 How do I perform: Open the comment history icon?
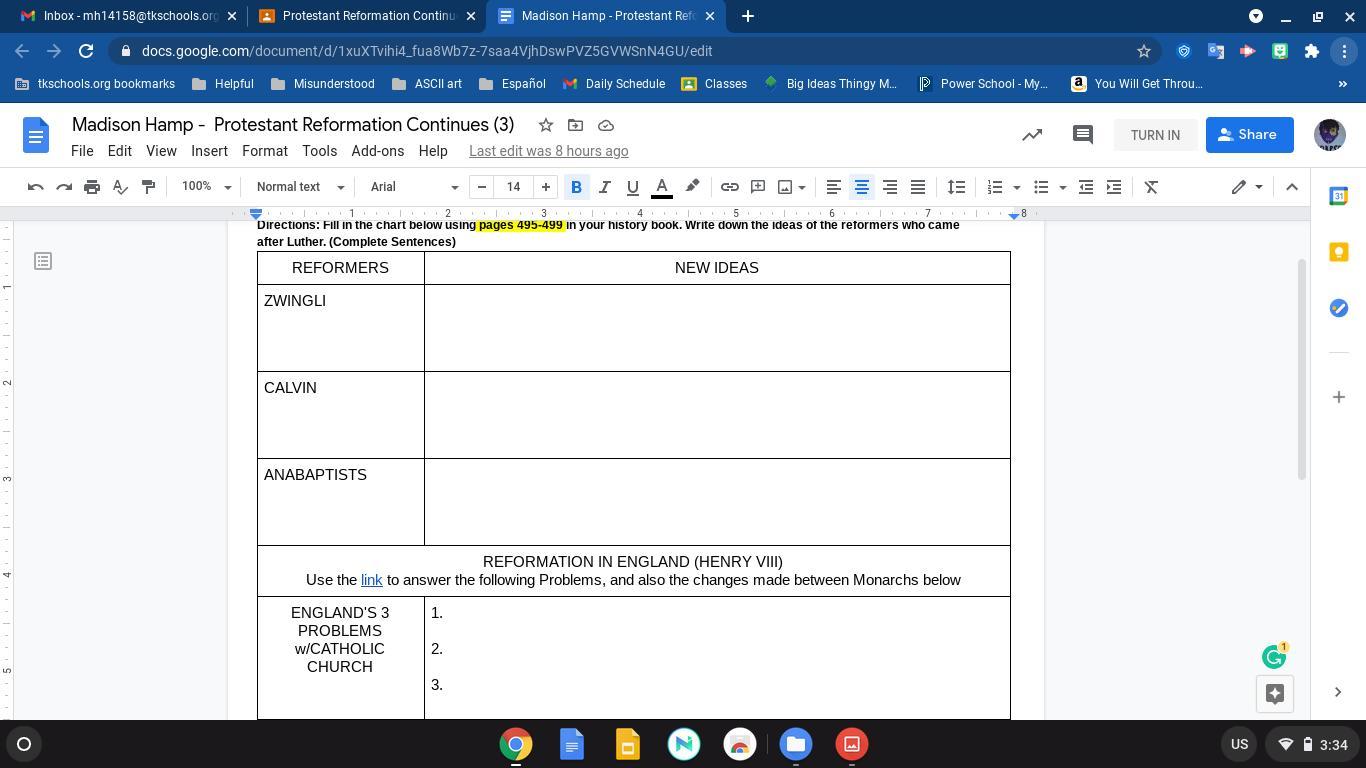[1082, 135]
